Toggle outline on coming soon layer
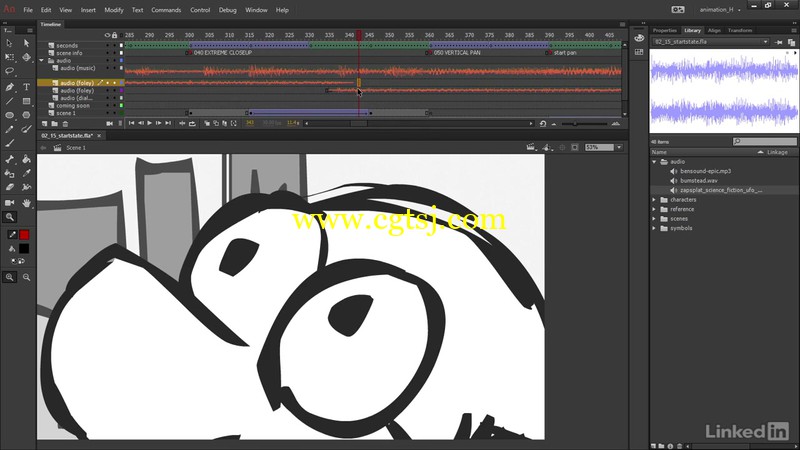 point(121,106)
